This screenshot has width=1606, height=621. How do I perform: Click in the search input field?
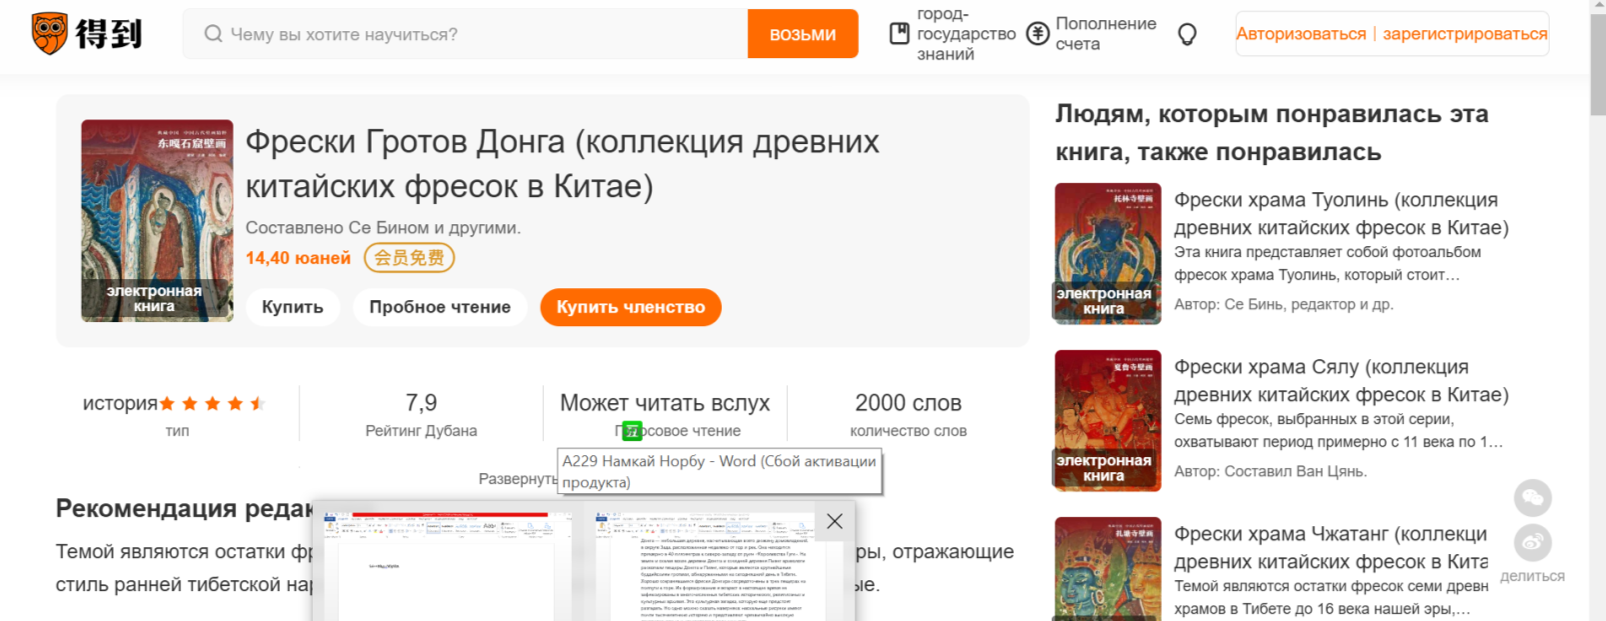(x=480, y=34)
